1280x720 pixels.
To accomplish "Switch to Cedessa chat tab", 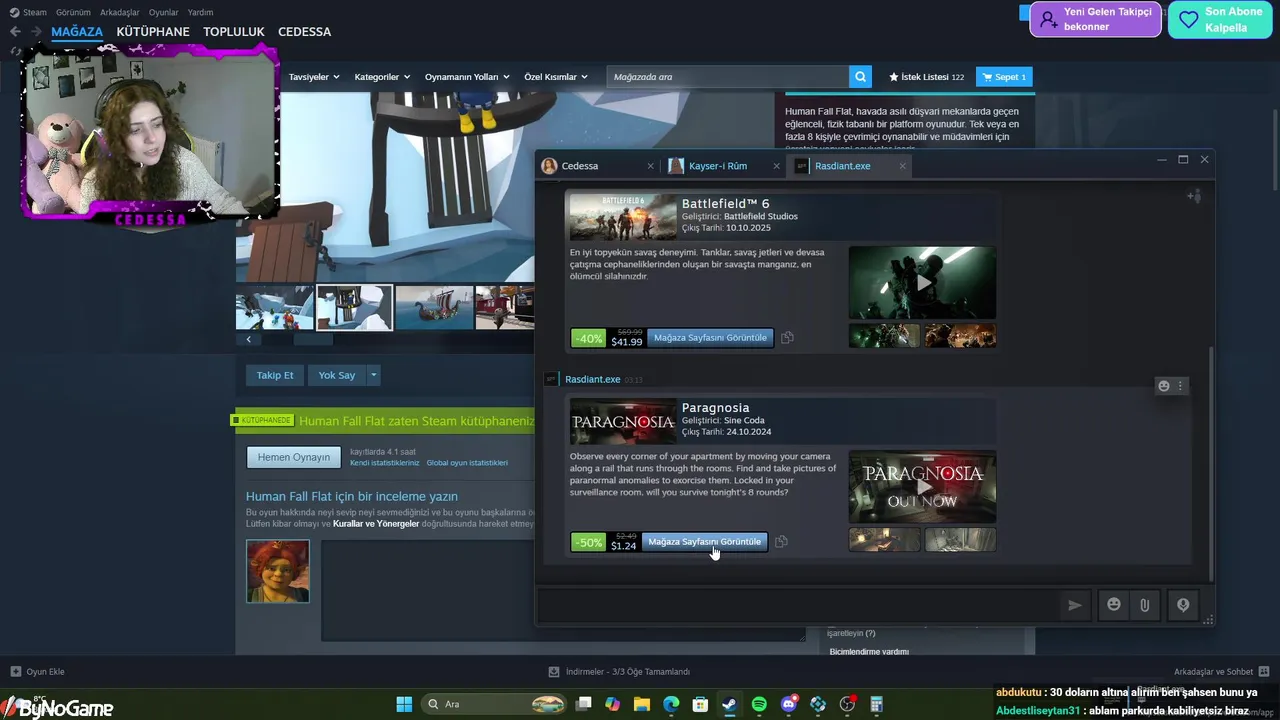I will (x=580, y=166).
